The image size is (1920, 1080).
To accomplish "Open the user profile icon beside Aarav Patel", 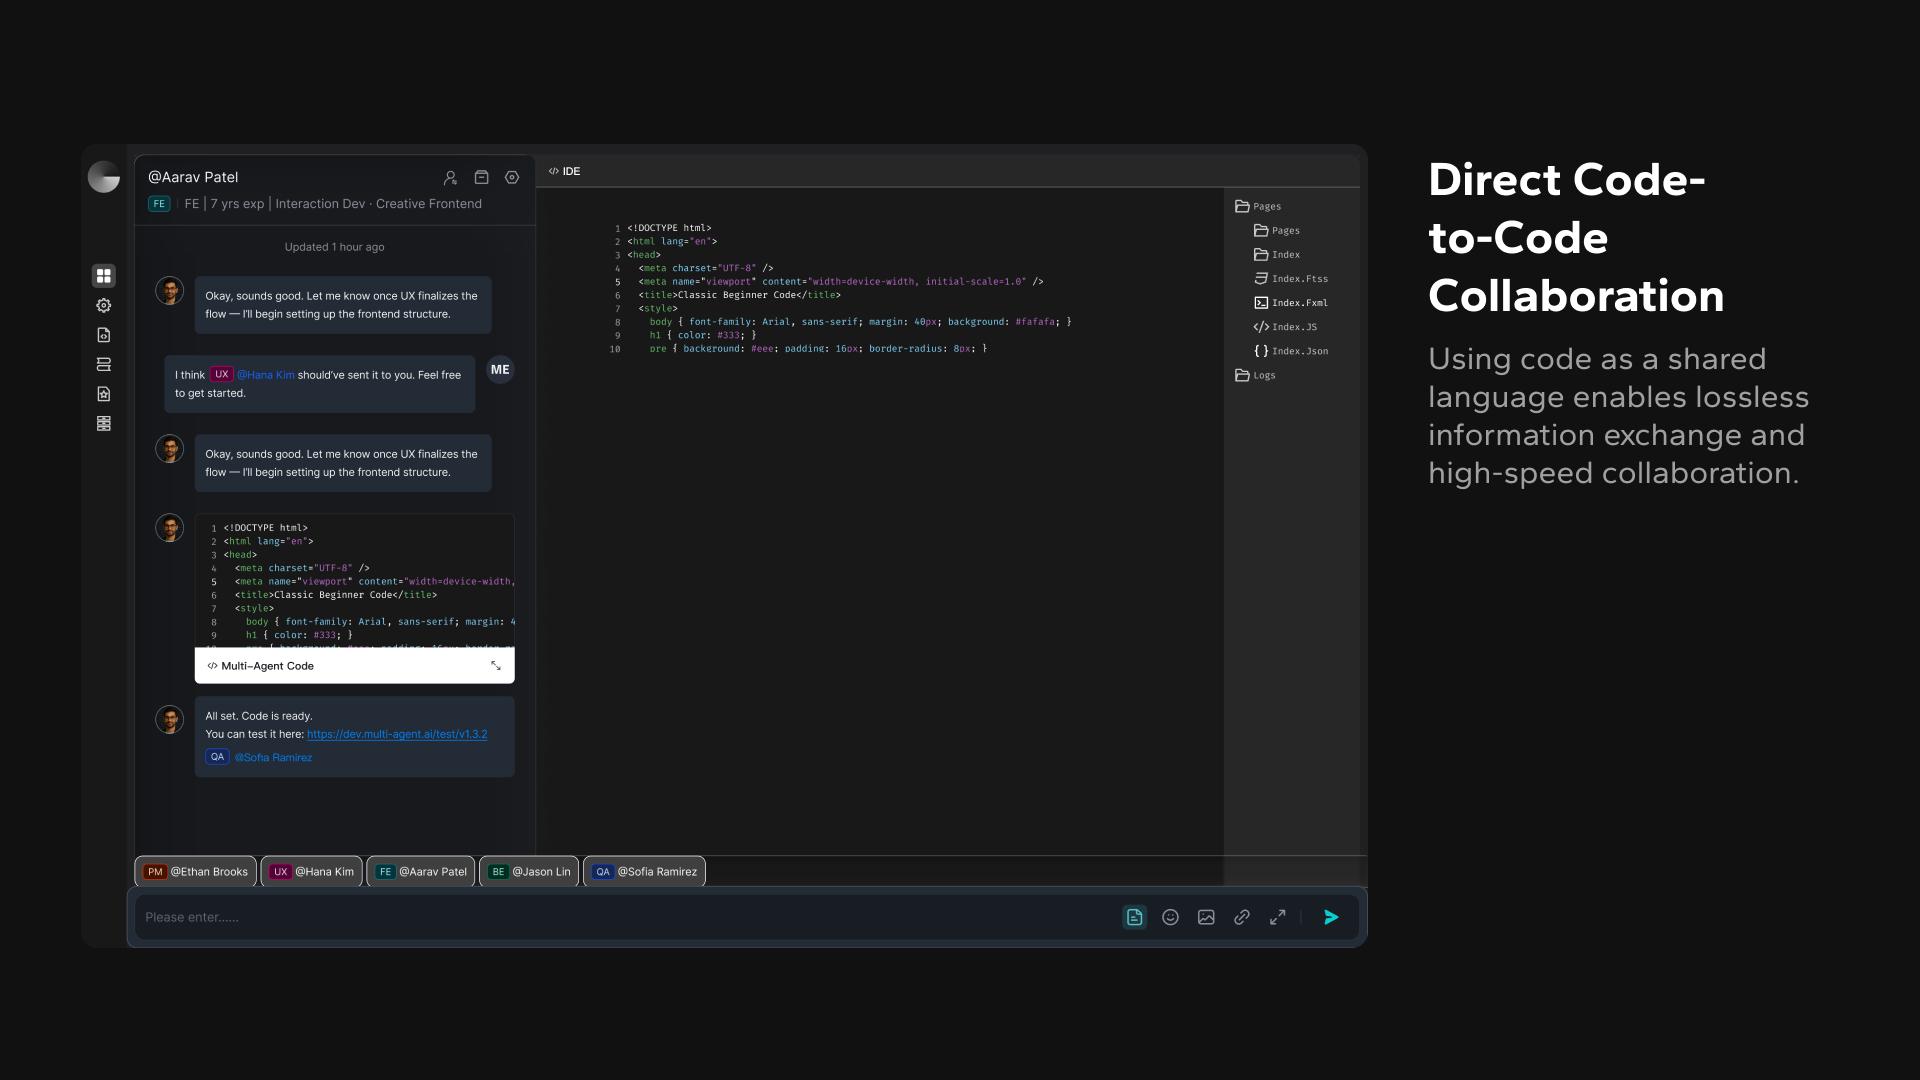I will tap(450, 177).
